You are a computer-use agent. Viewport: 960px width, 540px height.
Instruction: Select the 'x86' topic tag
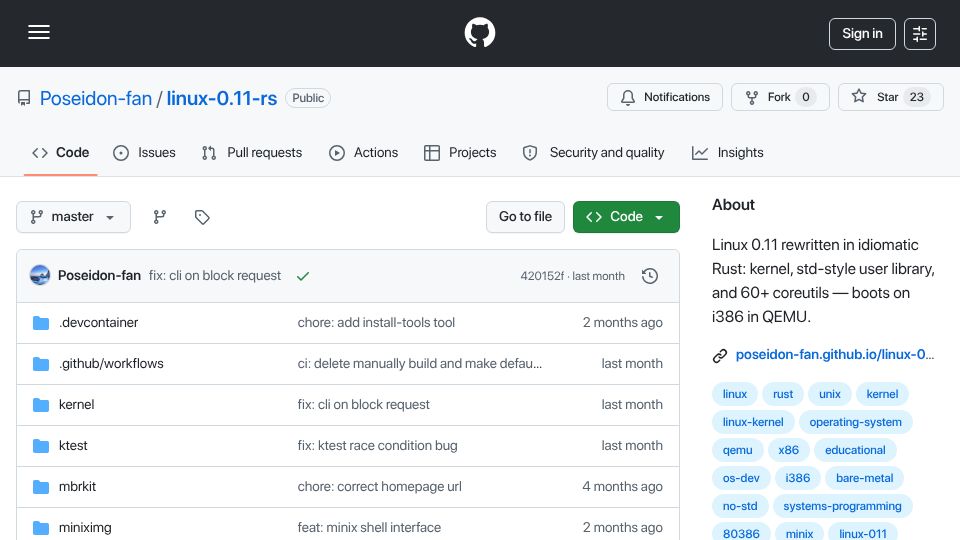click(x=789, y=450)
